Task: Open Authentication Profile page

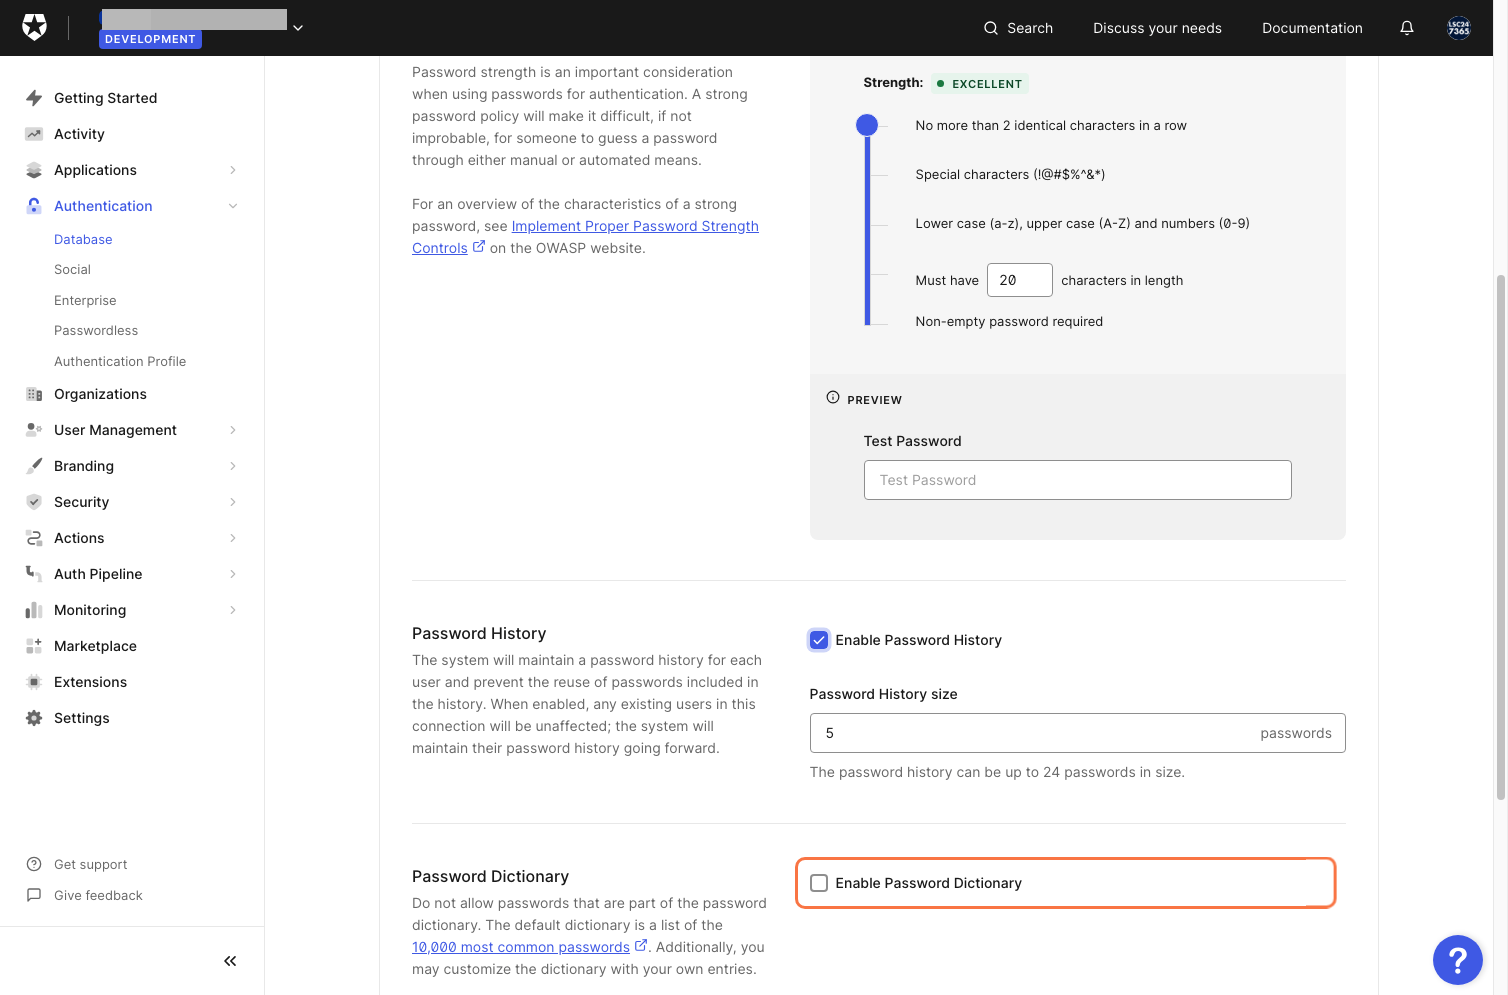Action: pyautogui.click(x=120, y=362)
